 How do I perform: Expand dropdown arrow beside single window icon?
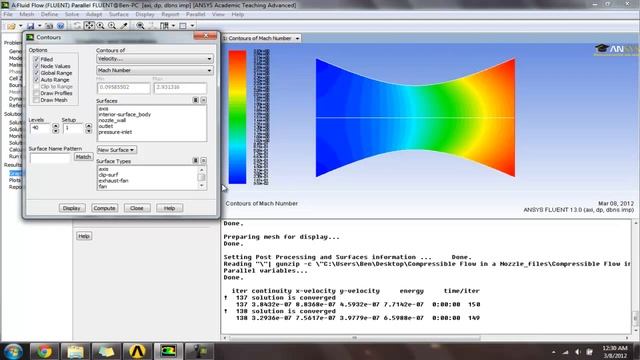click(x=192, y=26)
